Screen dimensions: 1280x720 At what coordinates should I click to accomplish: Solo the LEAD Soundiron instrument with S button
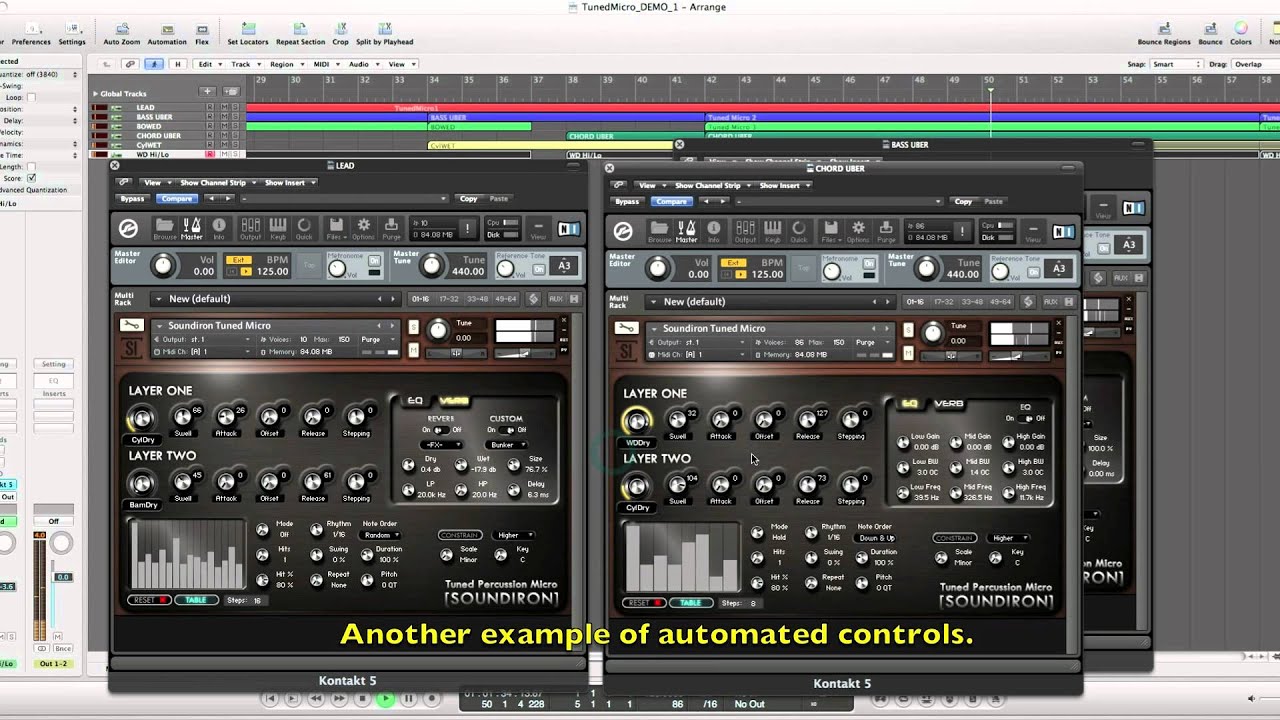point(413,326)
